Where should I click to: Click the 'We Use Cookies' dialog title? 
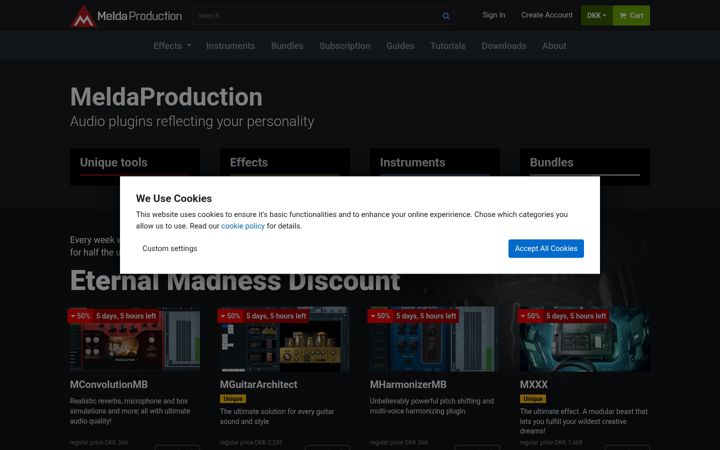174,198
